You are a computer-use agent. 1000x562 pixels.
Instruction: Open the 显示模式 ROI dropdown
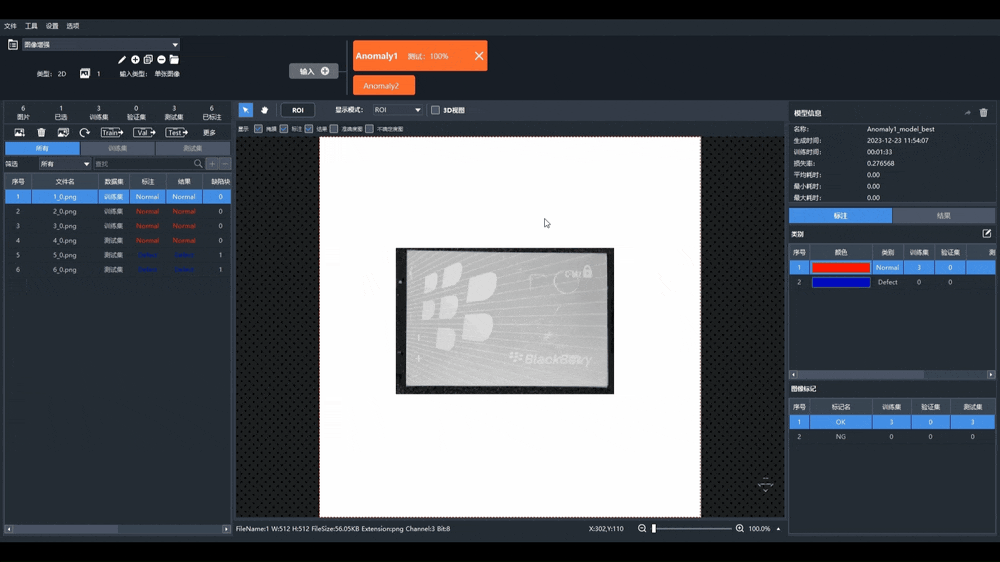click(397, 110)
